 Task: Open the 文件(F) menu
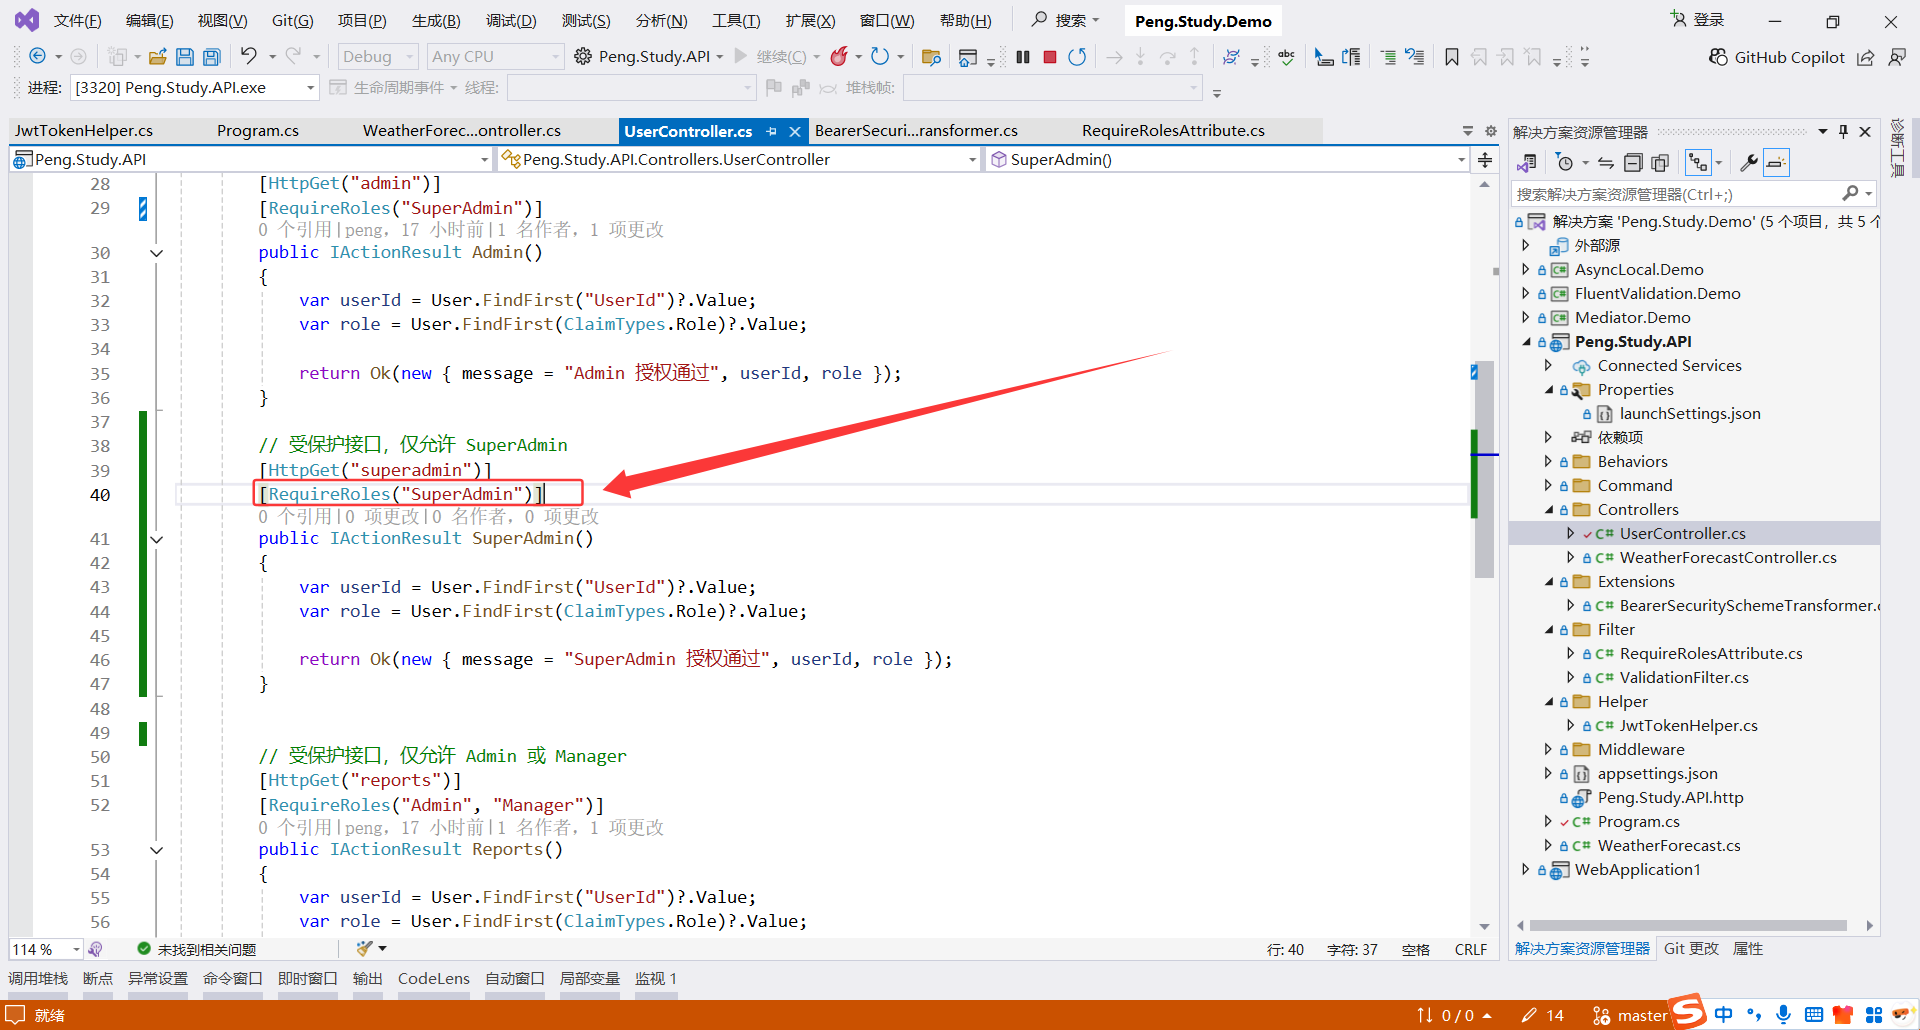(x=77, y=20)
